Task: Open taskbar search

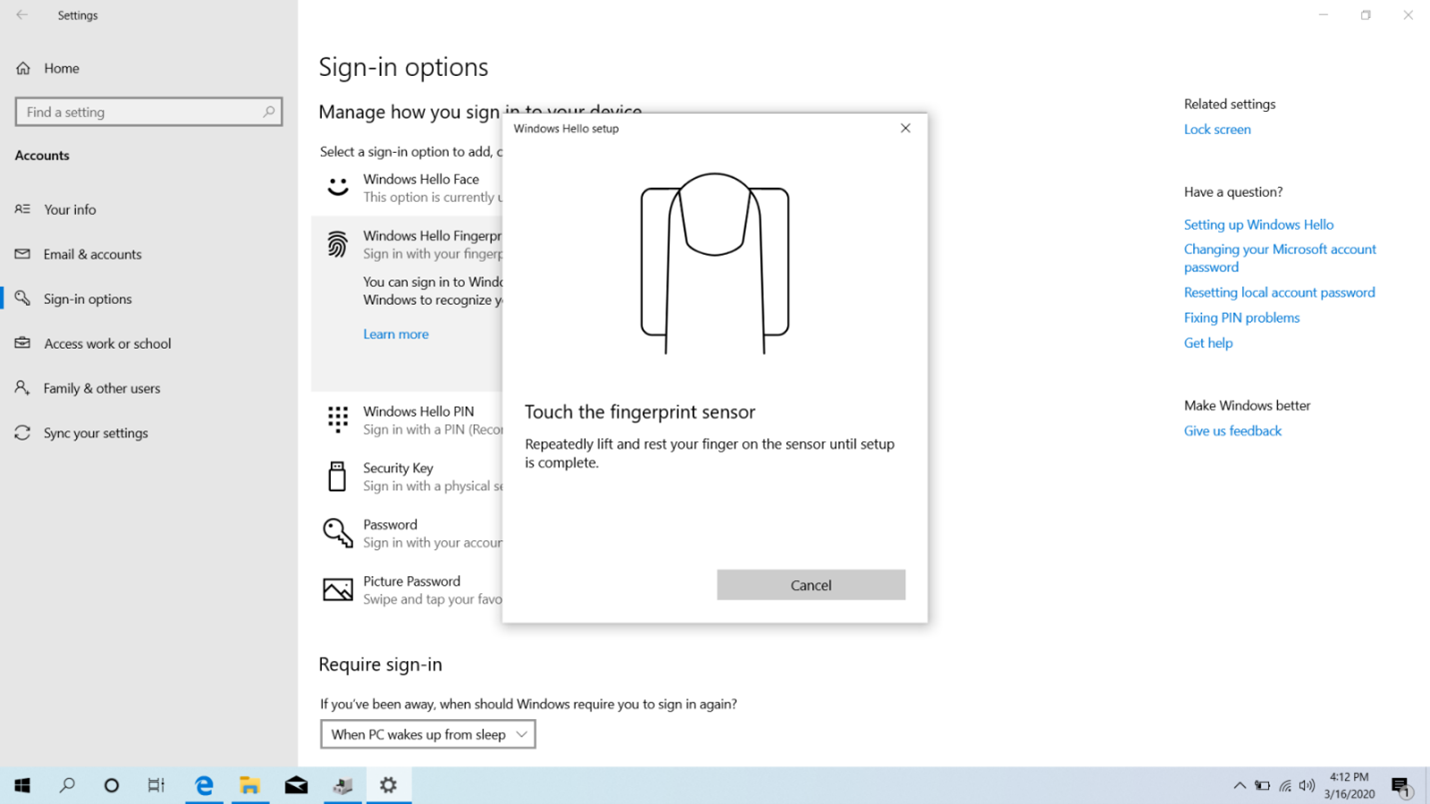Action: pos(67,786)
